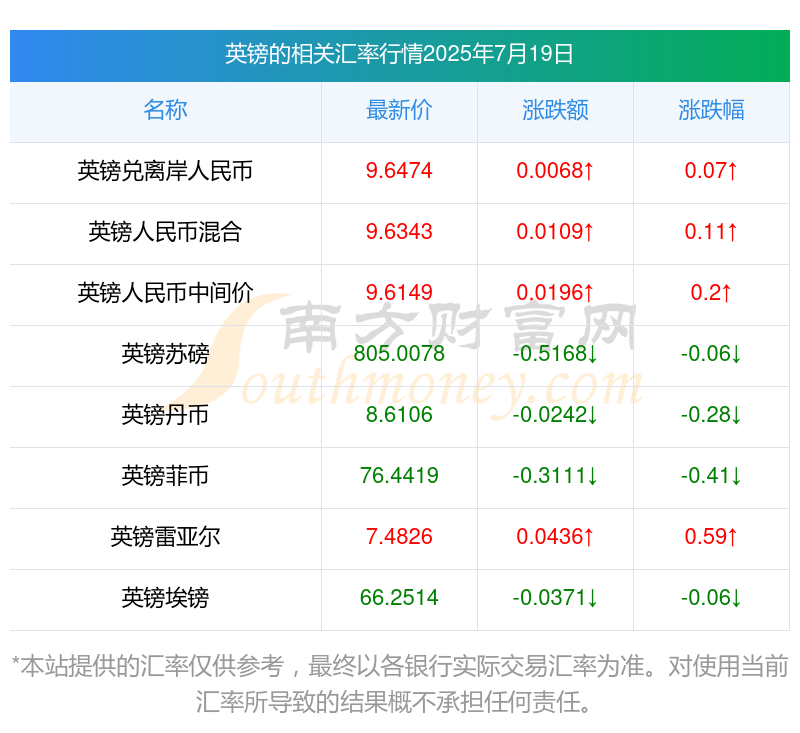This screenshot has width=800, height=733.
Task: Click the price 66.2514
Action: pyautogui.click(x=399, y=598)
